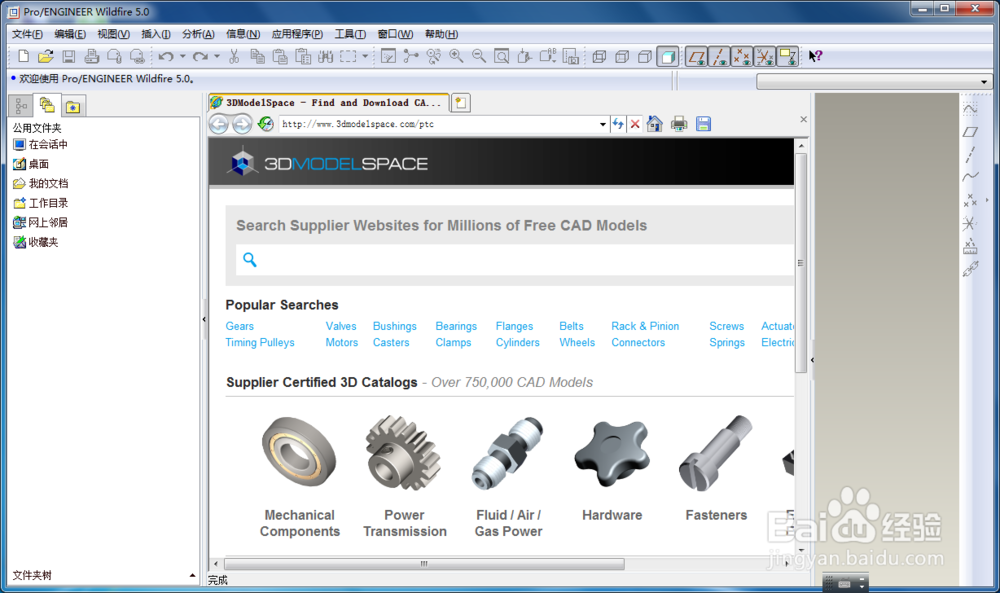Go forward in the embedded browser
Image resolution: width=1000 pixels, height=593 pixels.
click(x=242, y=124)
